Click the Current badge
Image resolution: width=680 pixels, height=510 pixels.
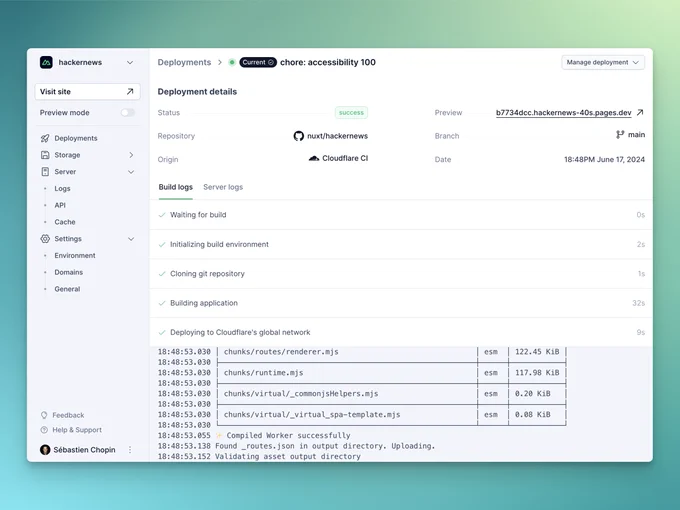258,62
